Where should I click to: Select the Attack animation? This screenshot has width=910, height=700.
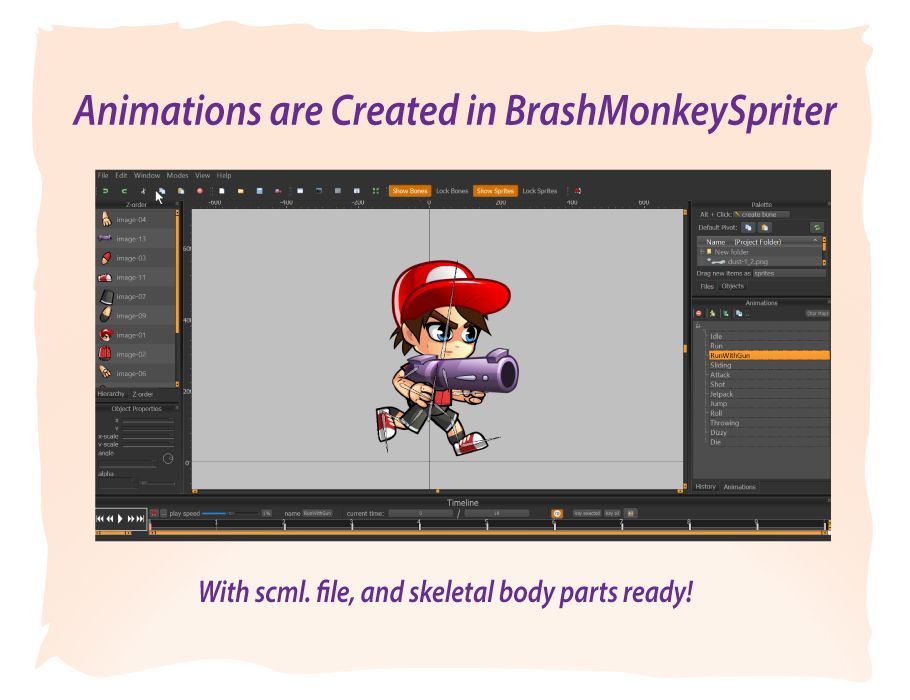[769, 374]
